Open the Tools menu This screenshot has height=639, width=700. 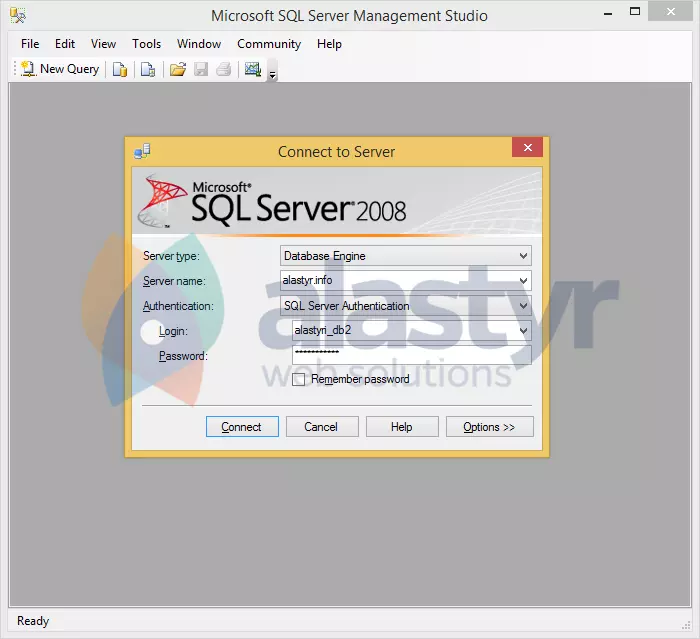(146, 44)
